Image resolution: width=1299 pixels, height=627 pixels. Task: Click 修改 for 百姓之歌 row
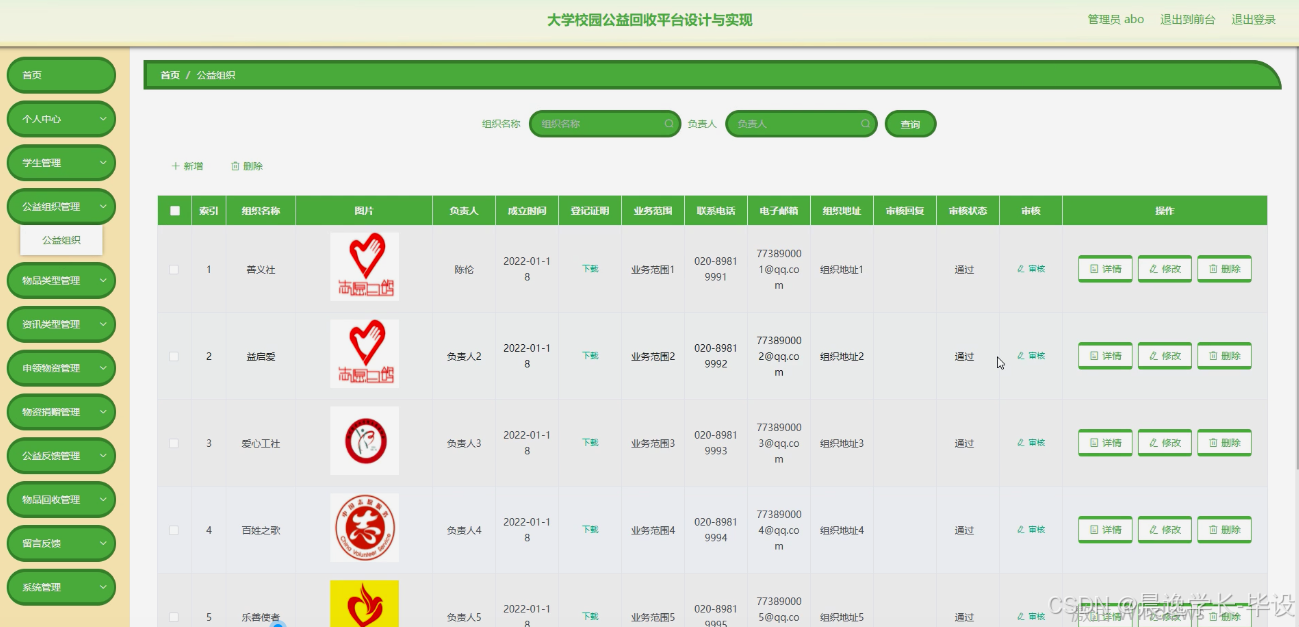1165,530
